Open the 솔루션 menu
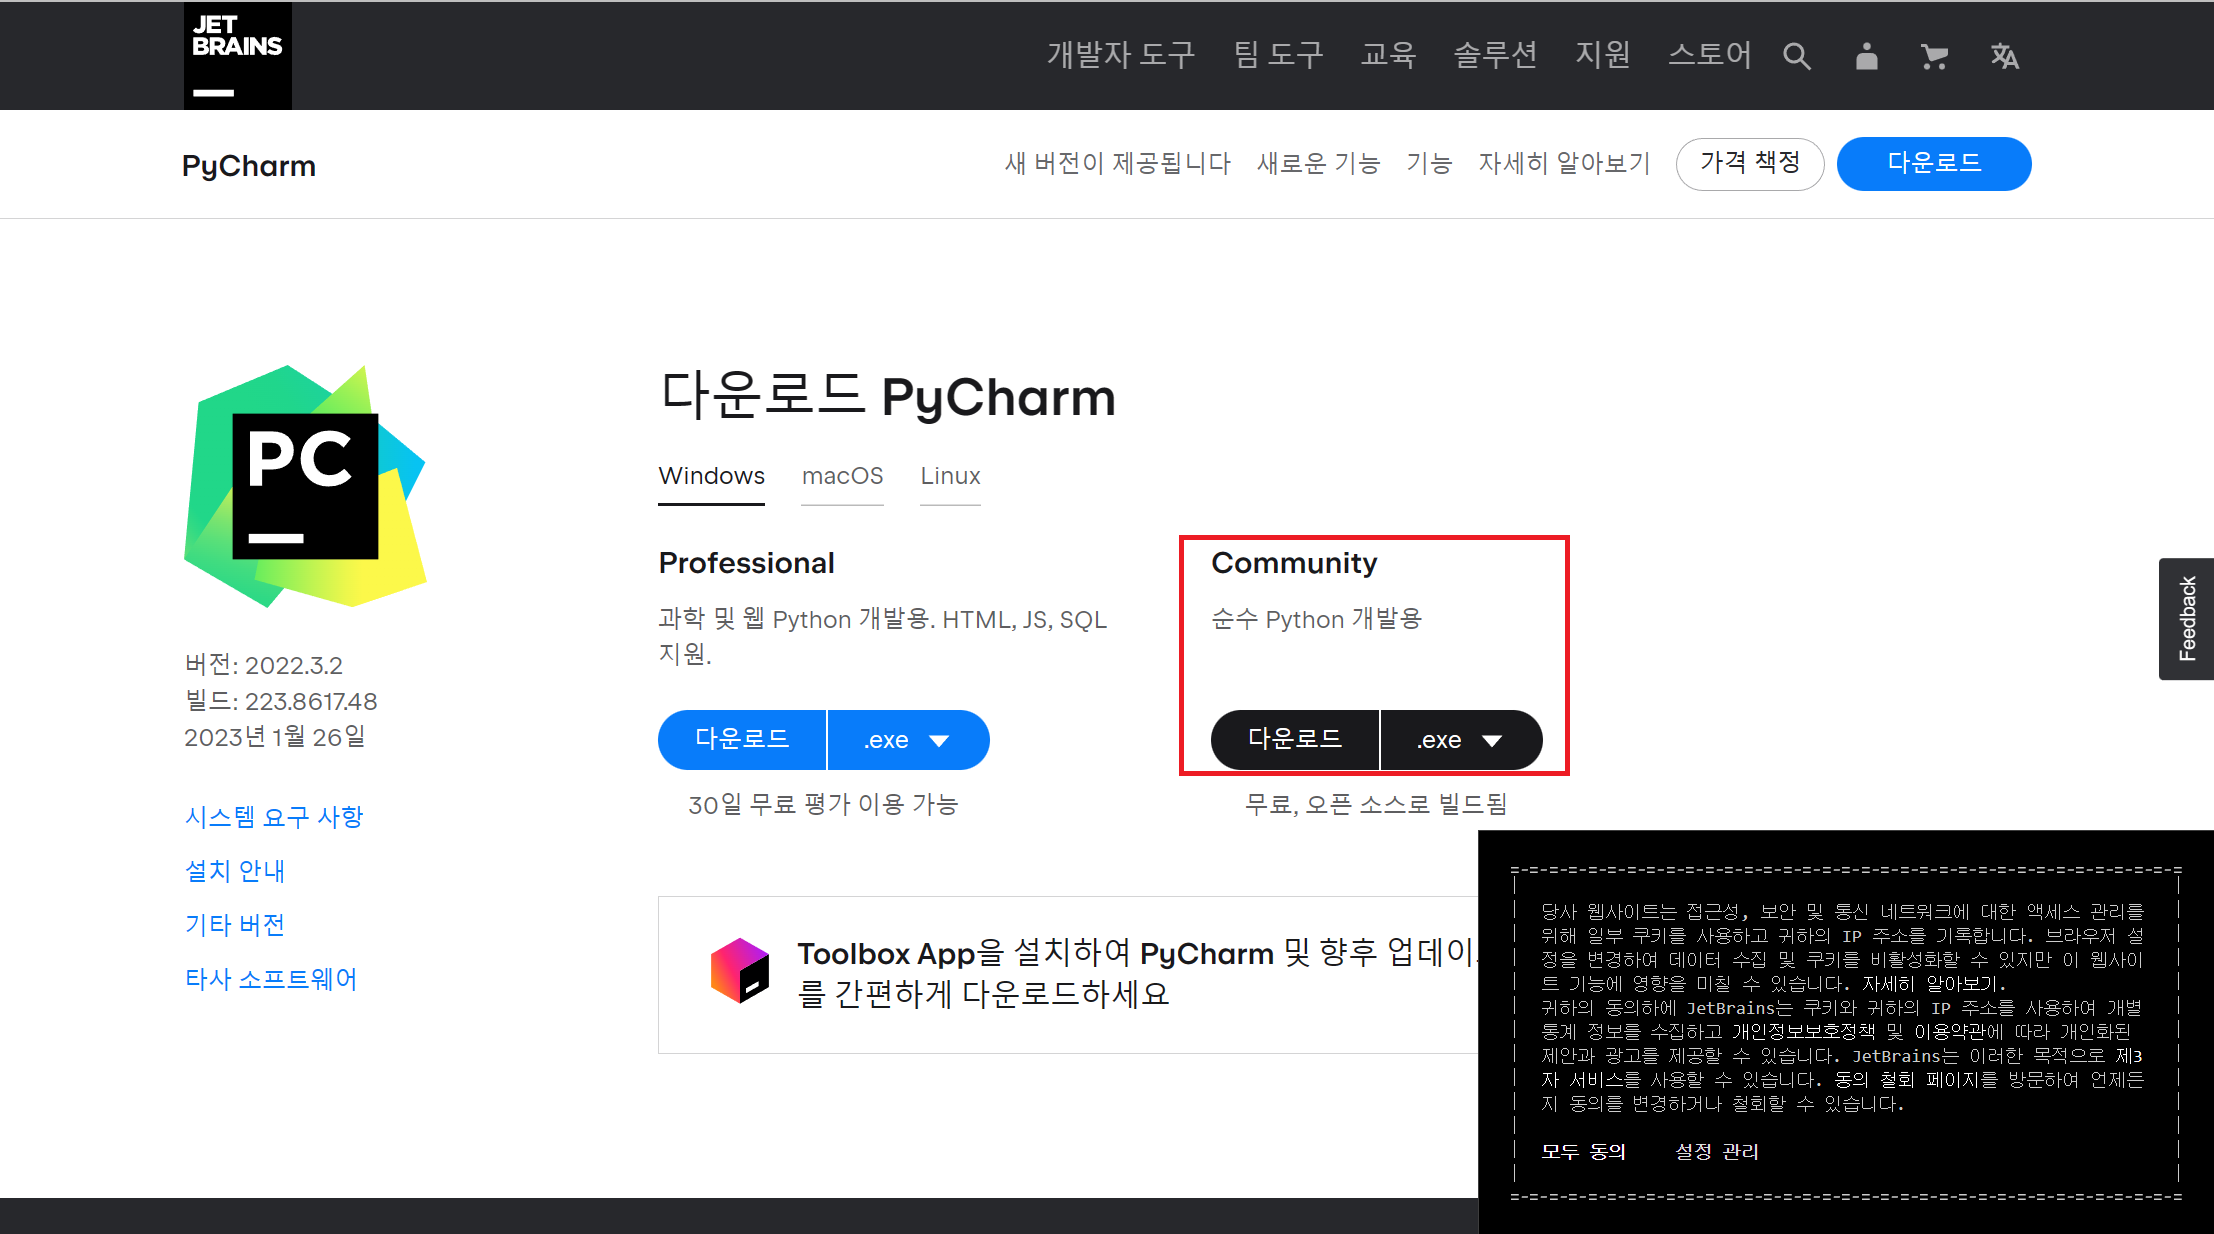This screenshot has height=1234, width=2214. (1495, 54)
